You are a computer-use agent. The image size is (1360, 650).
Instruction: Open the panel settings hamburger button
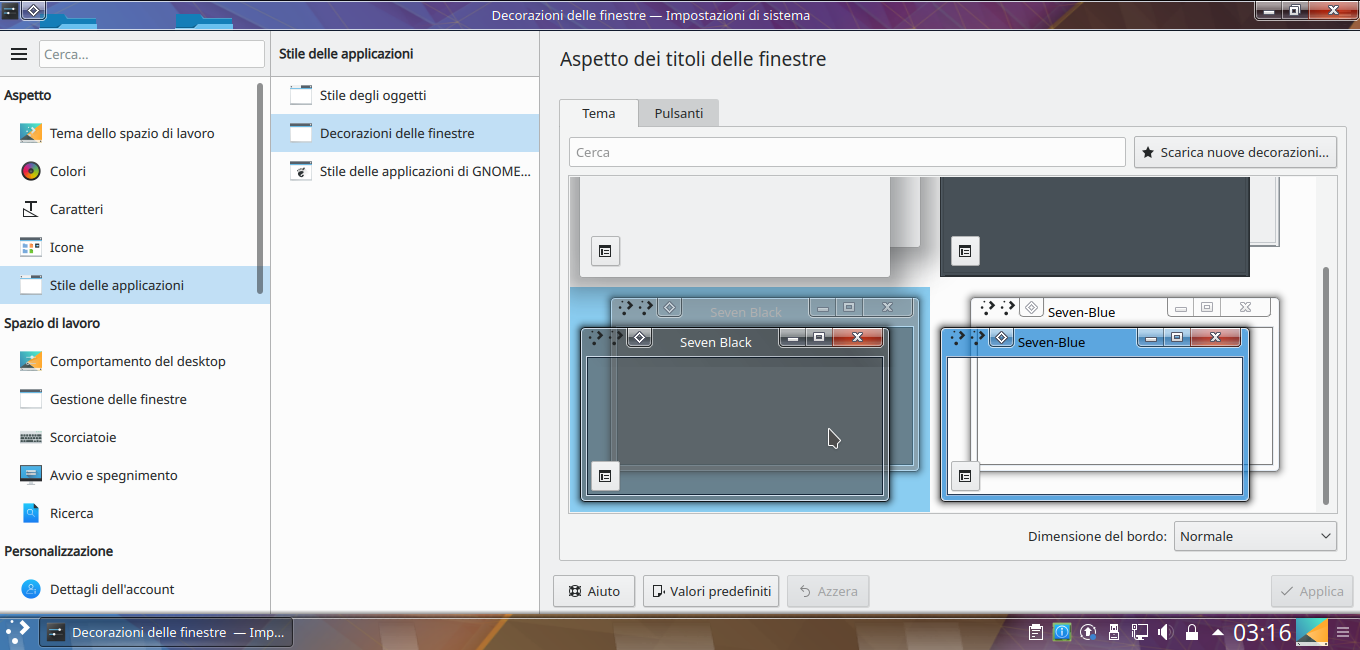1345,632
